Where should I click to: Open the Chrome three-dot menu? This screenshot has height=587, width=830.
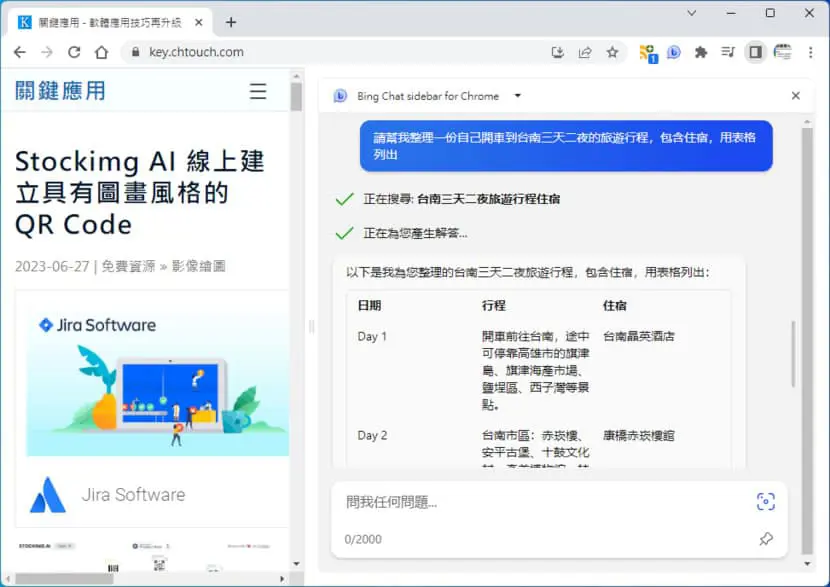tap(810, 52)
